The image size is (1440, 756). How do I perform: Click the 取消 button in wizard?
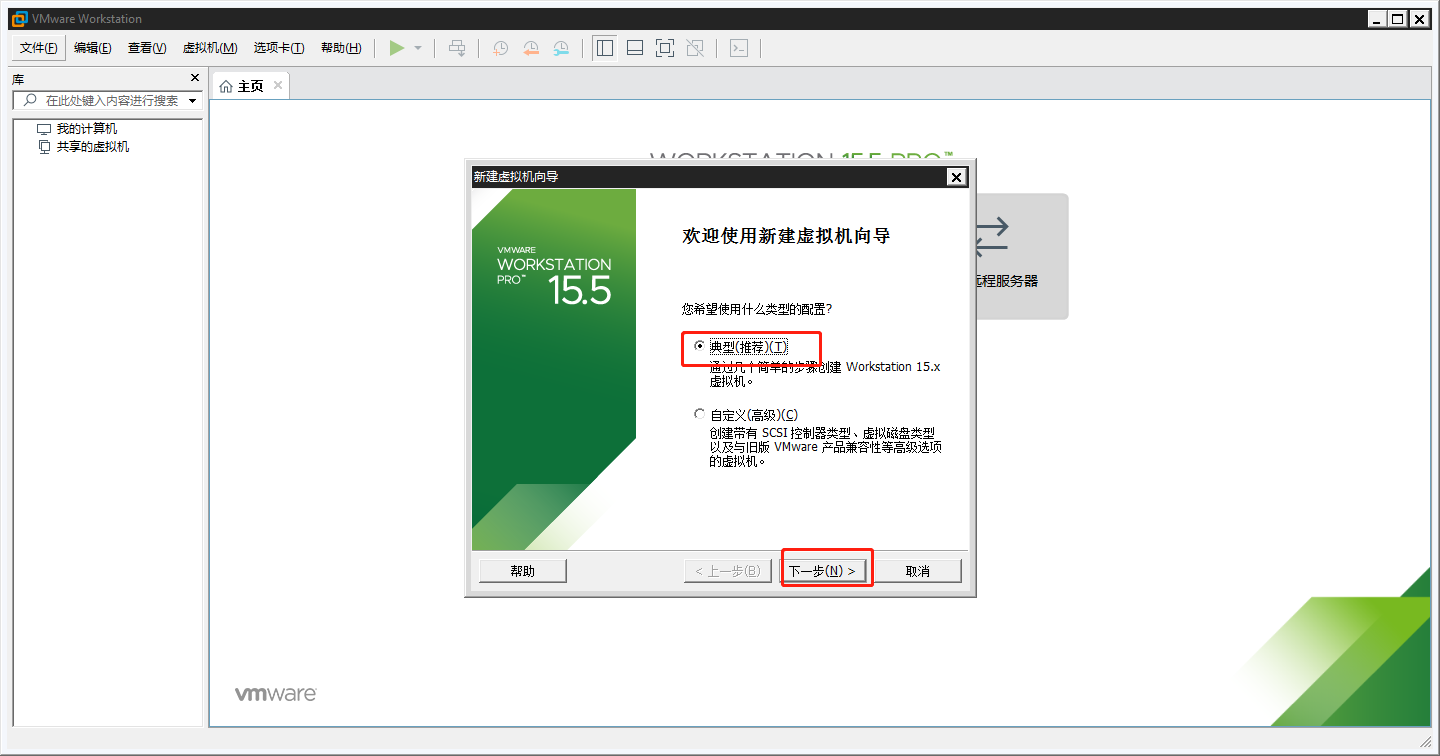point(918,571)
